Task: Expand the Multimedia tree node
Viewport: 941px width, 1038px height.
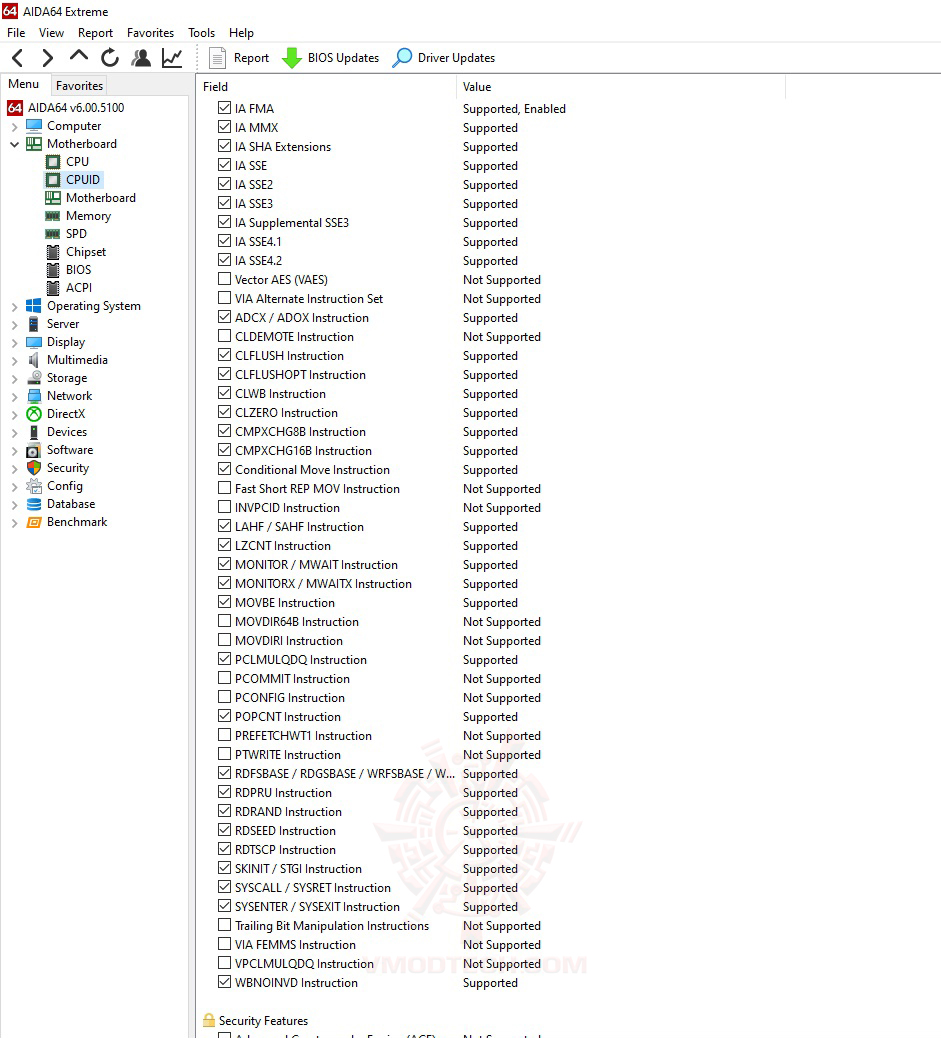Action: click(15, 360)
